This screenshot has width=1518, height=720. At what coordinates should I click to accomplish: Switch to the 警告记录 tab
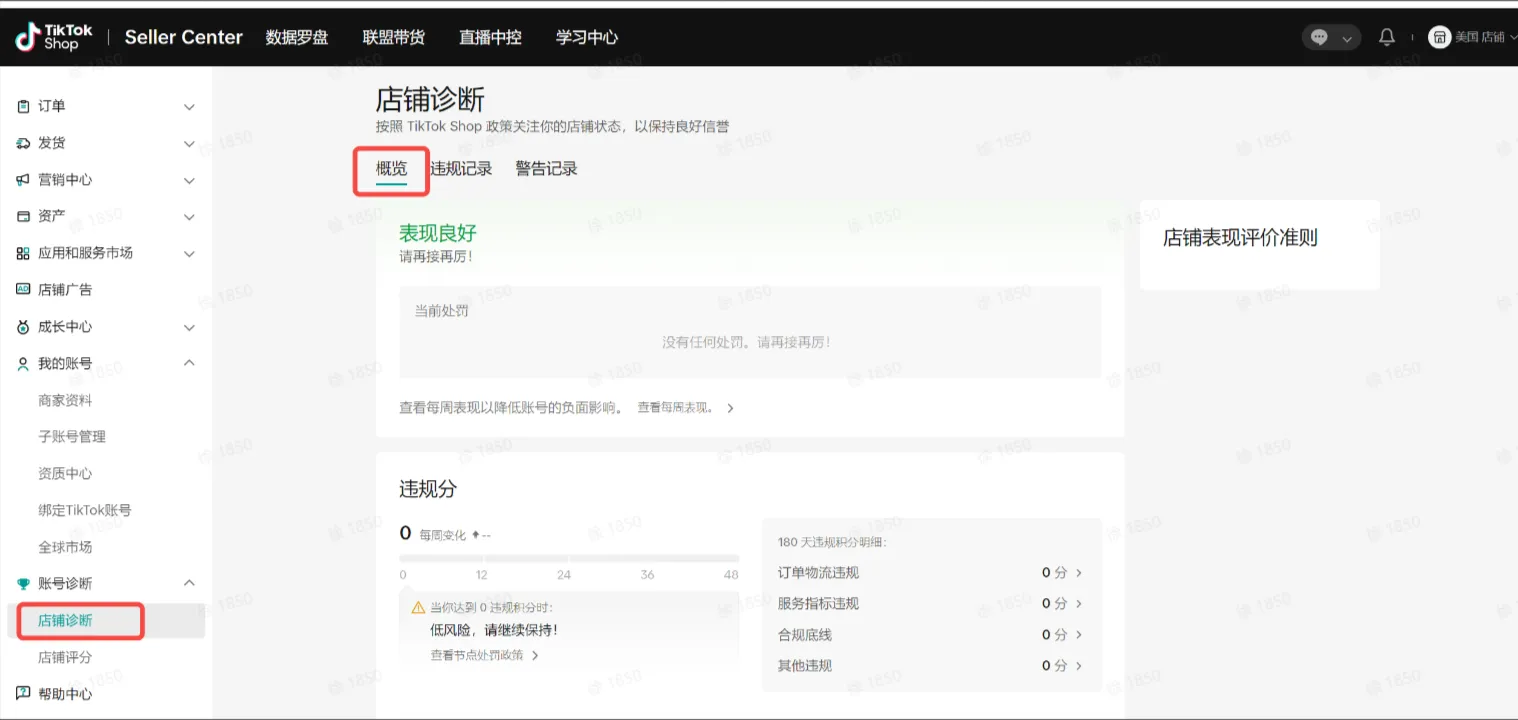click(547, 169)
